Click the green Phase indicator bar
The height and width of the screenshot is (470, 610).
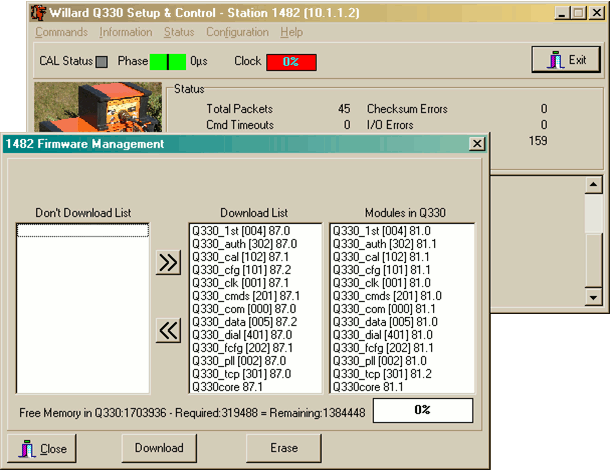(168, 61)
